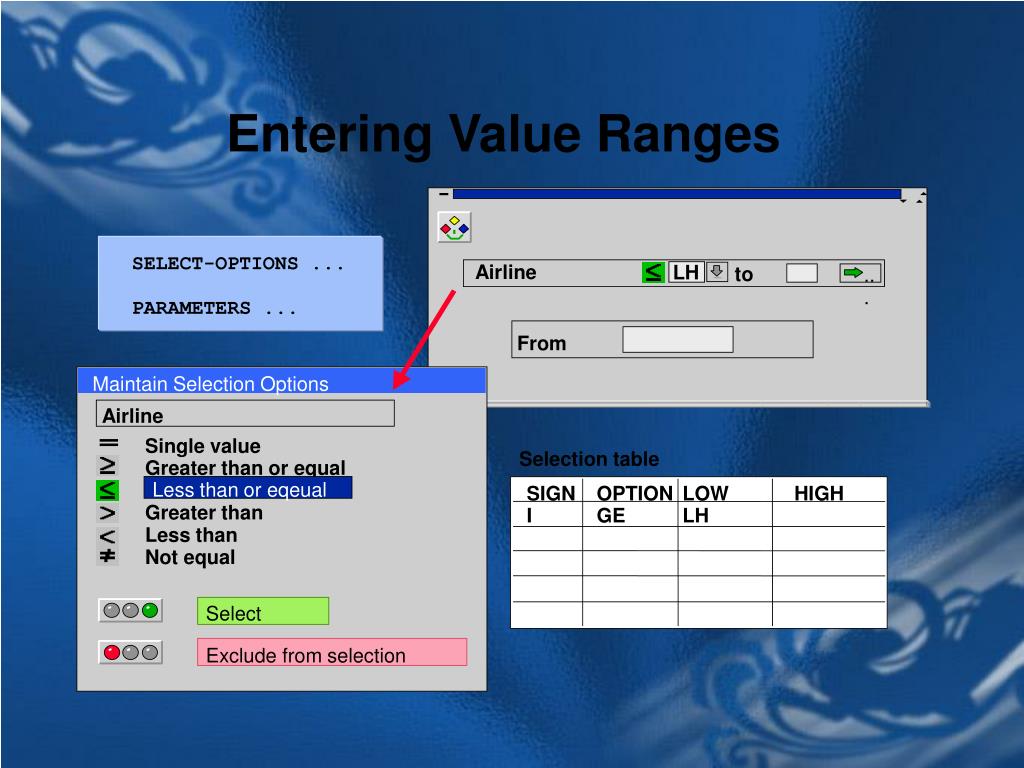Select the equals sign Single value icon
This screenshot has width=1024, height=768.
pyautogui.click(x=108, y=443)
